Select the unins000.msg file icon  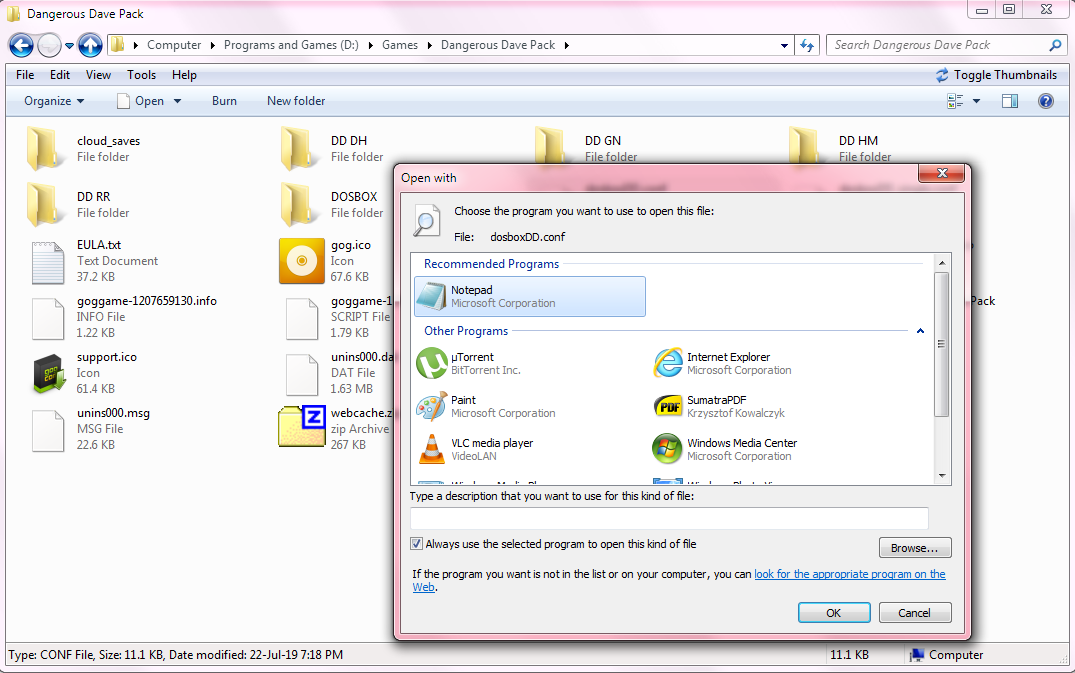click(48, 429)
